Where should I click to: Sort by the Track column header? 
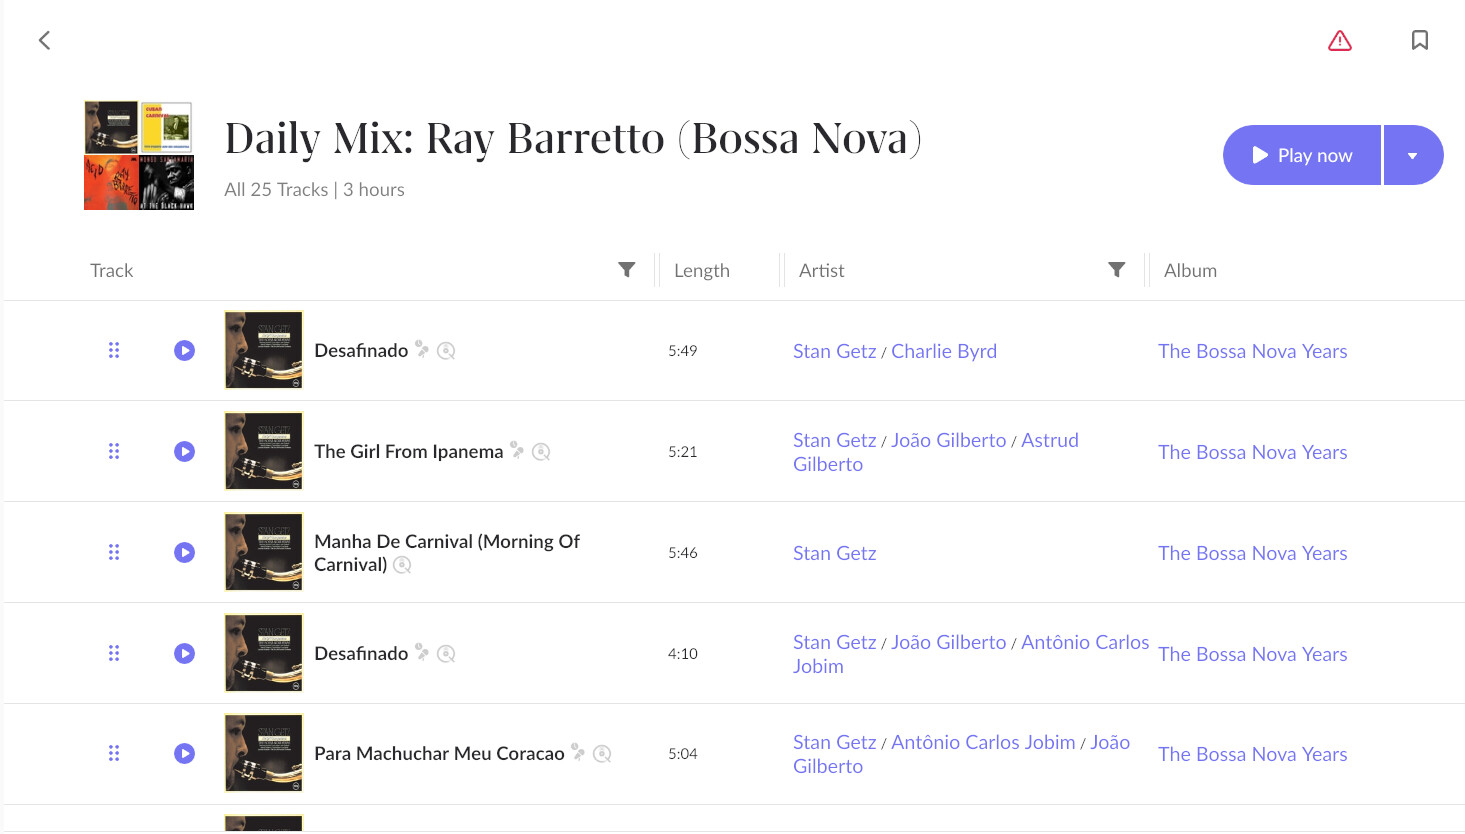(x=111, y=270)
